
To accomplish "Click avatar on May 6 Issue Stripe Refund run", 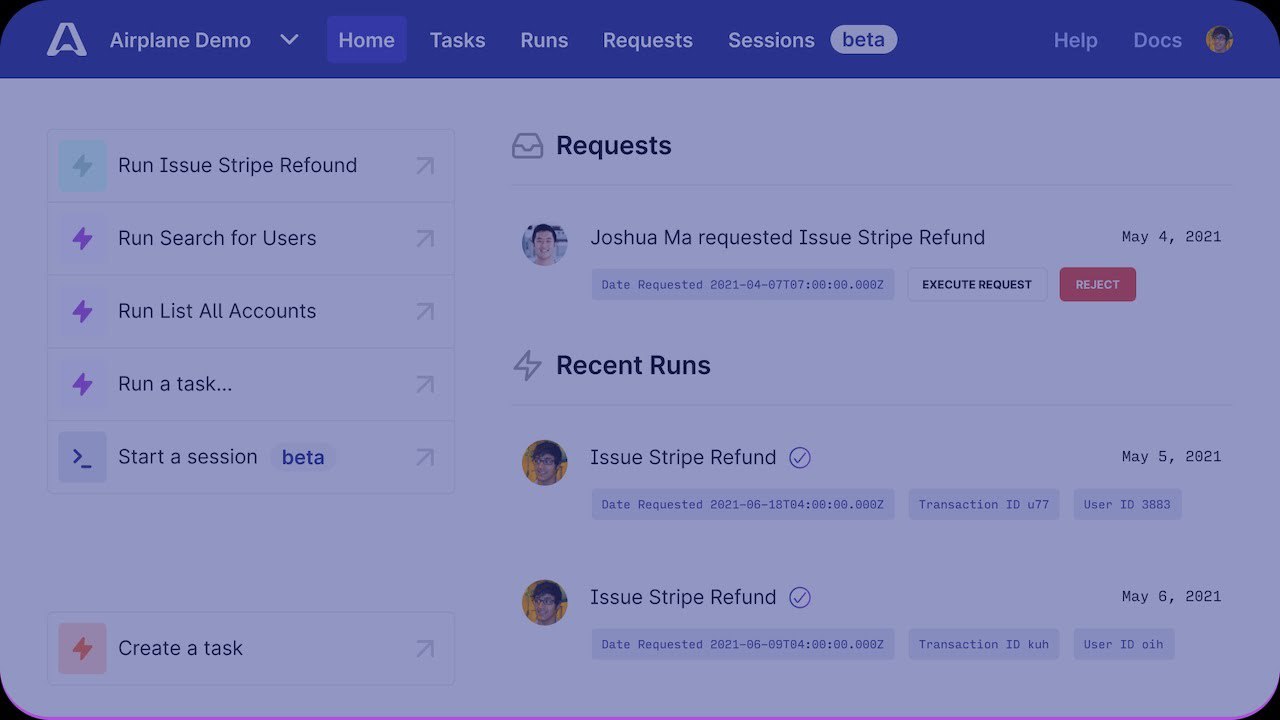I will 545,603.
